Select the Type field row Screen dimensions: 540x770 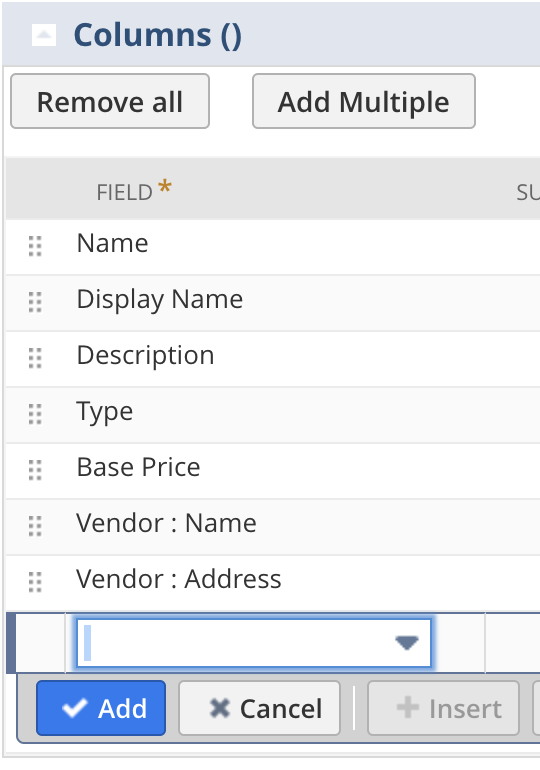273,415
